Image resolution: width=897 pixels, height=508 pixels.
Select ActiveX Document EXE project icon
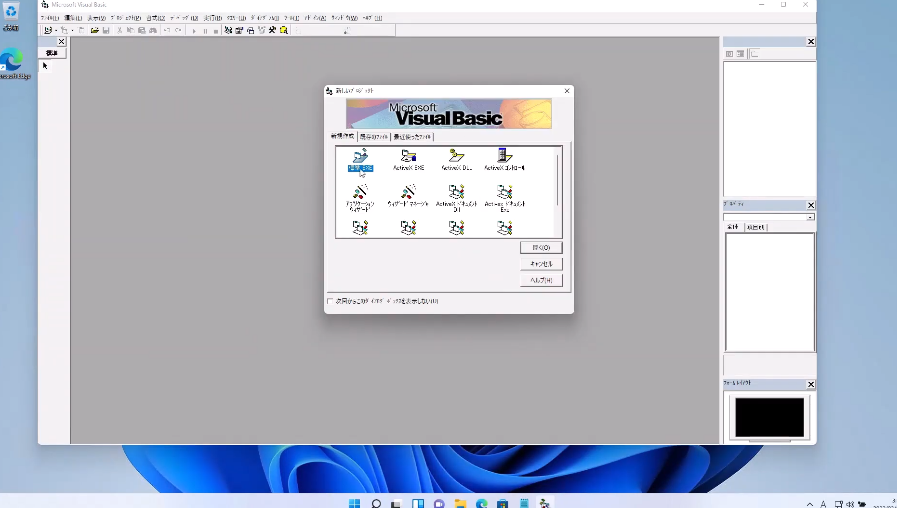pyautogui.click(x=505, y=197)
